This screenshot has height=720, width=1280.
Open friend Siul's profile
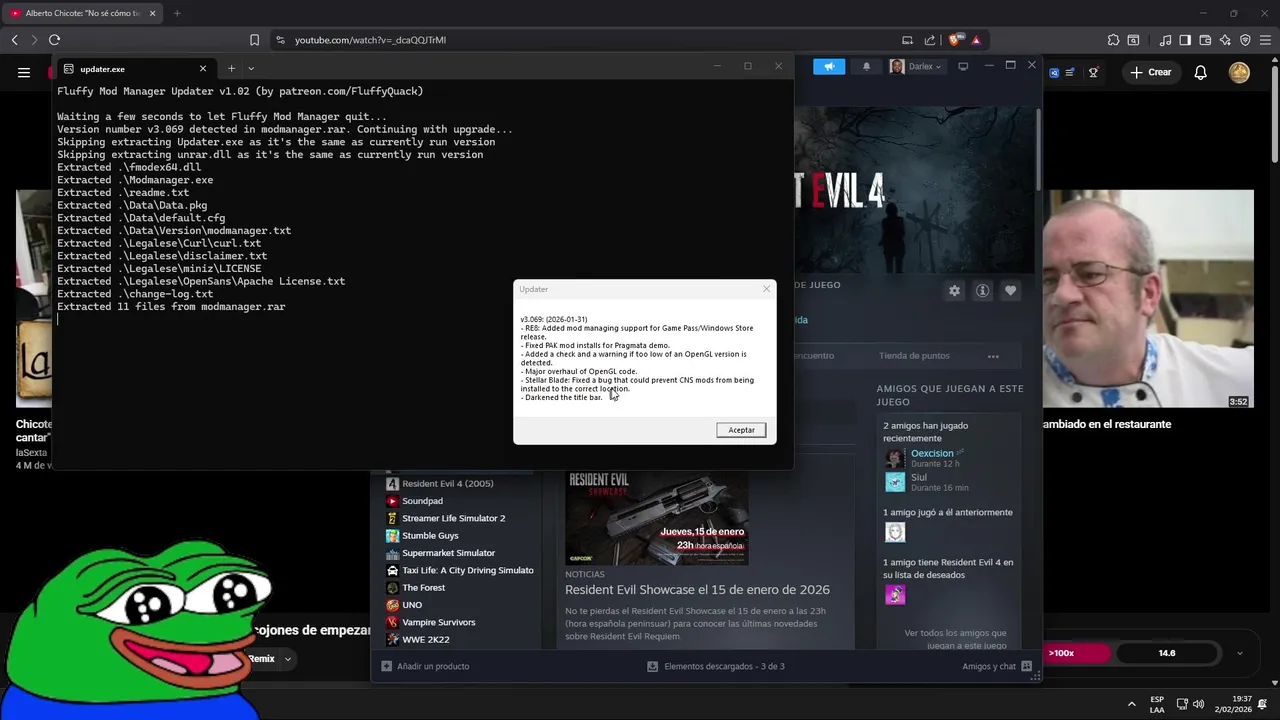(919, 478)
